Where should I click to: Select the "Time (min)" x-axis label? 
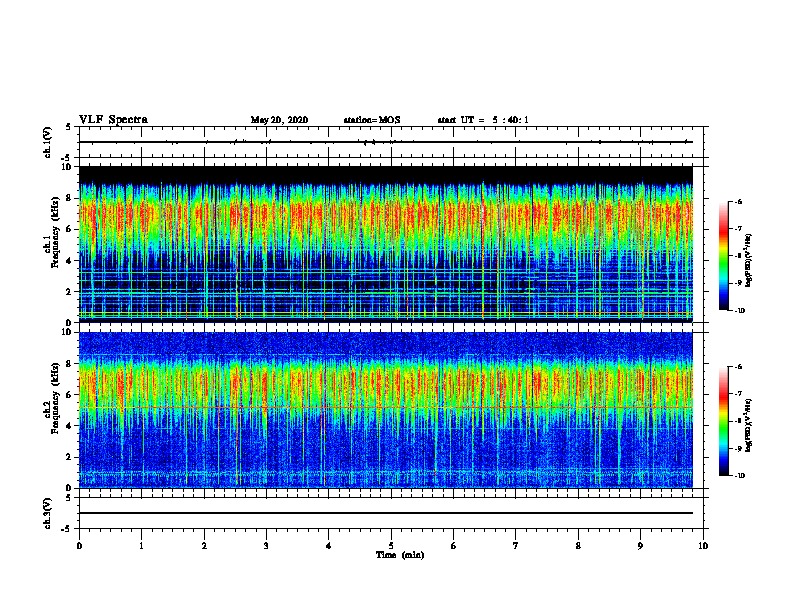click(x=400, y=555)
